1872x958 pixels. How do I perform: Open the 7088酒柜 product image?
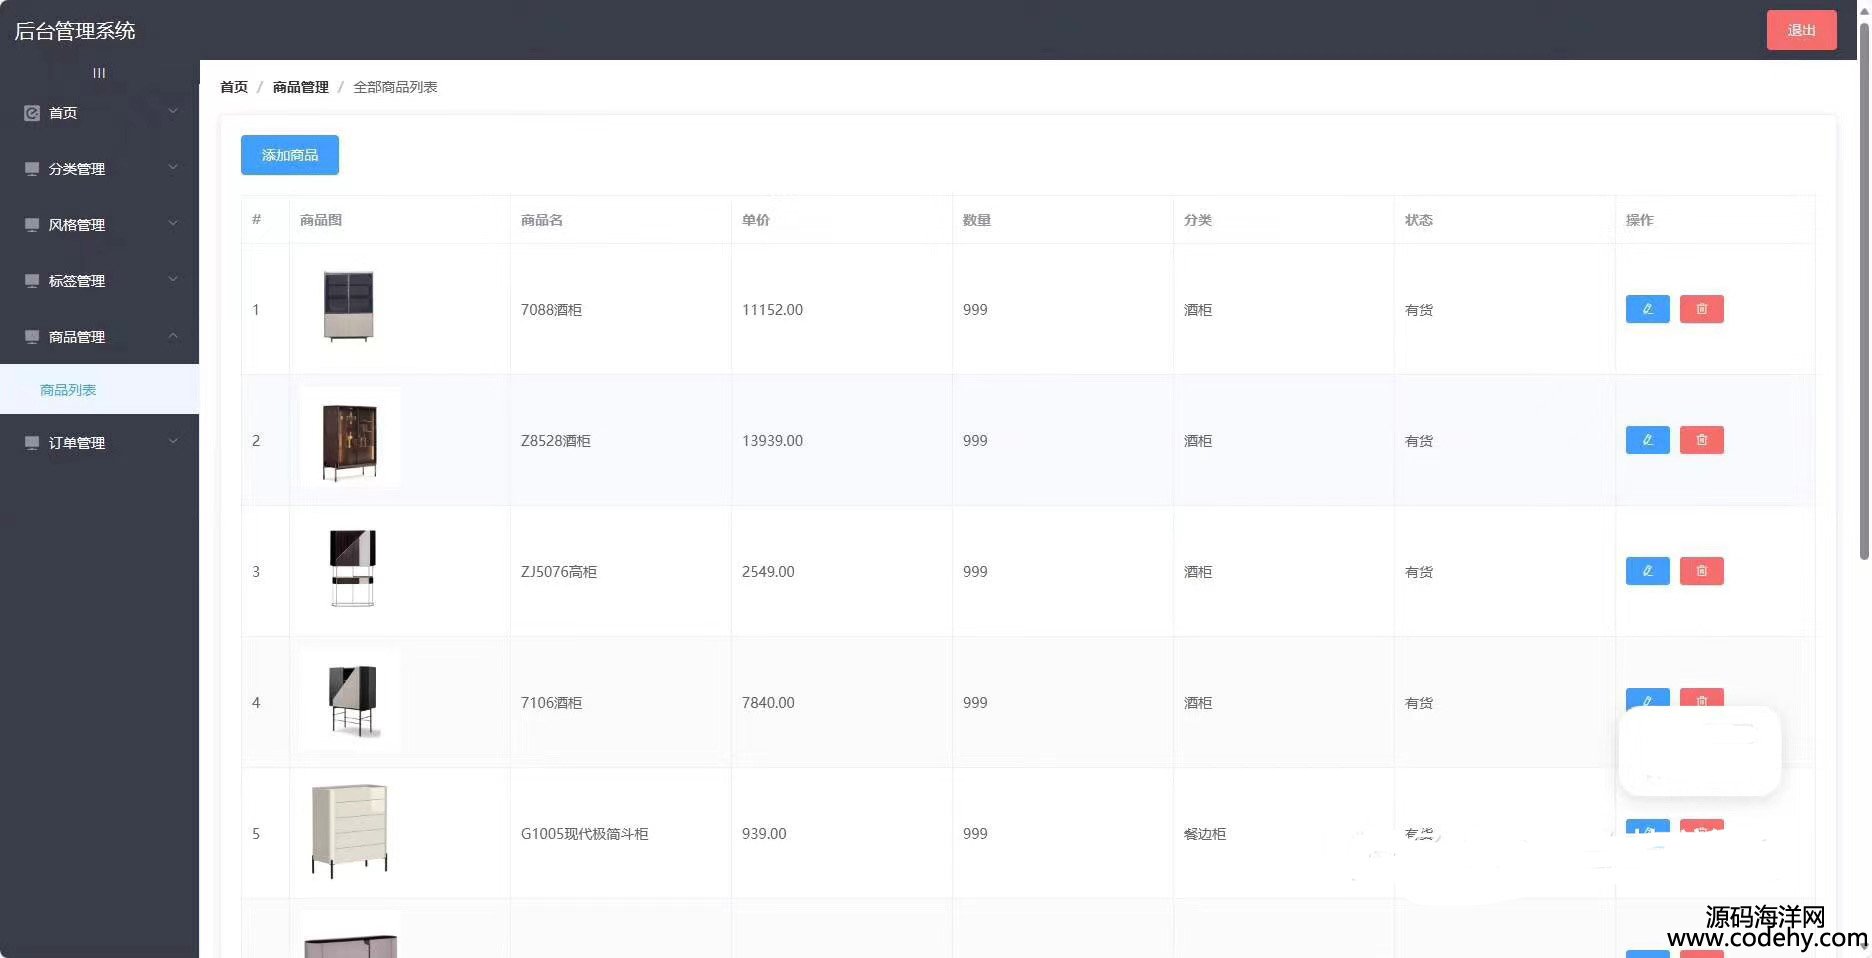[x=349, y=307]
